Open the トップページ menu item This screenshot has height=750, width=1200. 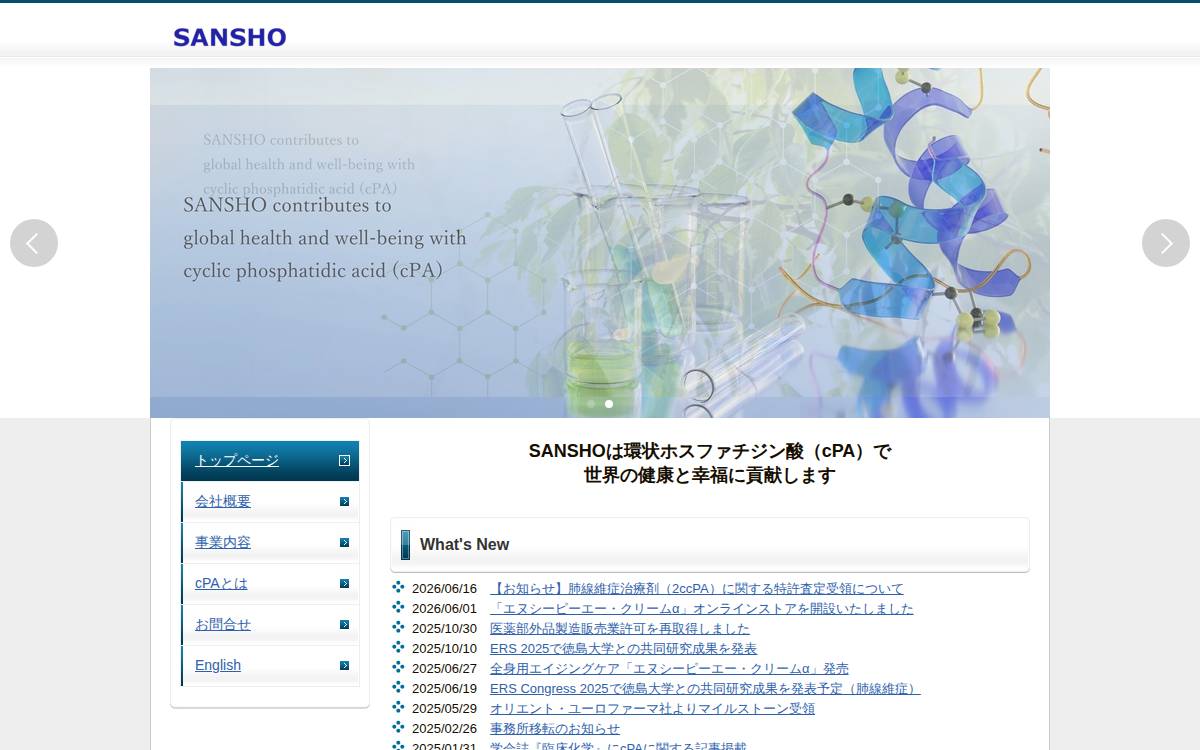coord(270,461)
